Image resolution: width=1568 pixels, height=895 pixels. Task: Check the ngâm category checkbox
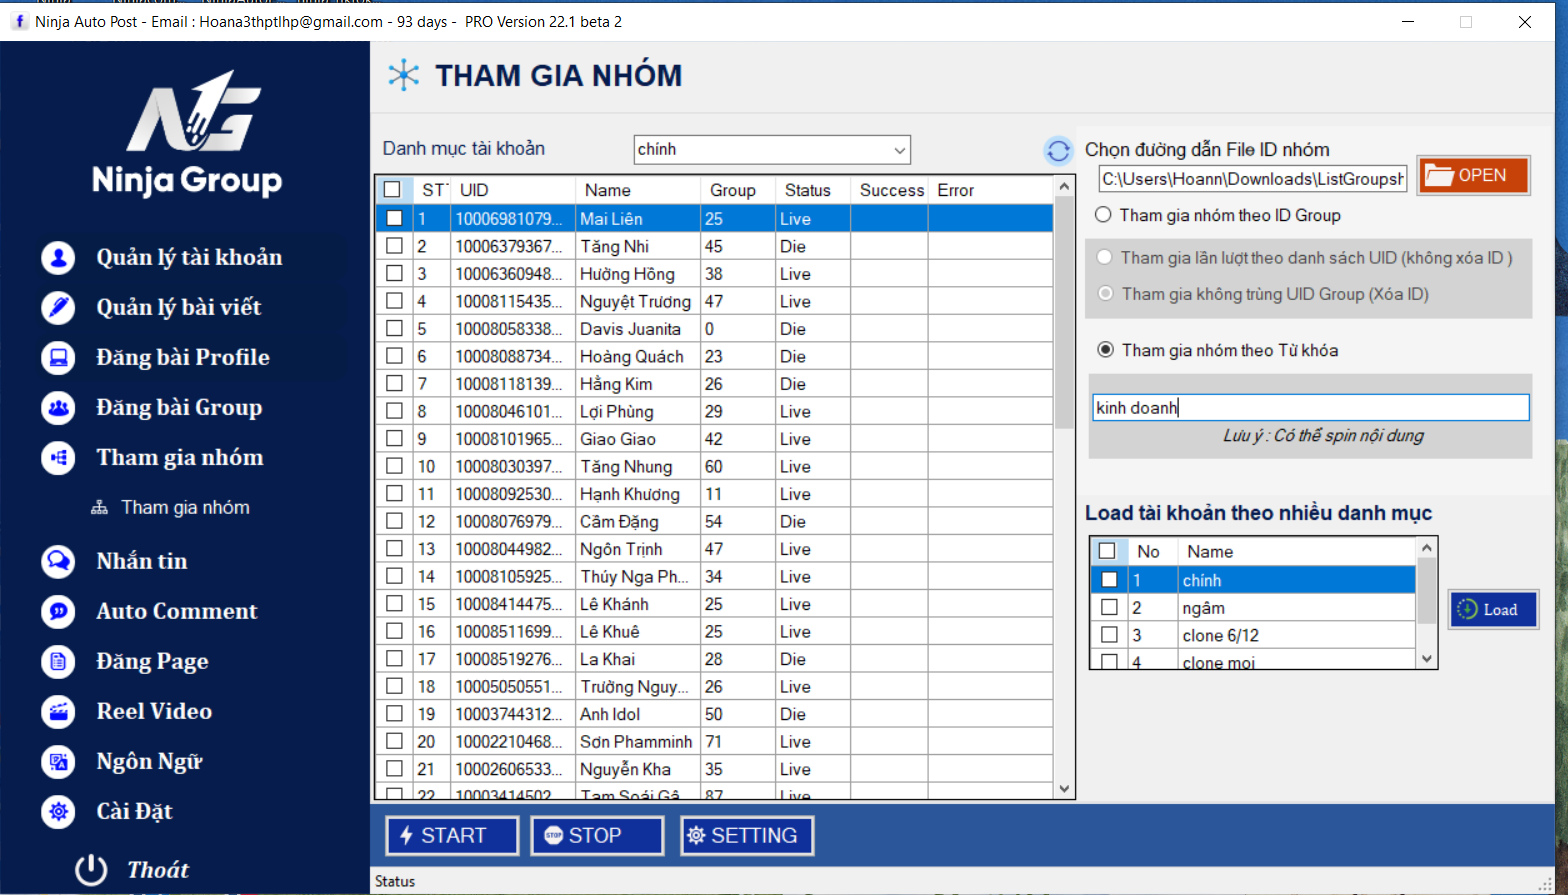pos(1109,607)
